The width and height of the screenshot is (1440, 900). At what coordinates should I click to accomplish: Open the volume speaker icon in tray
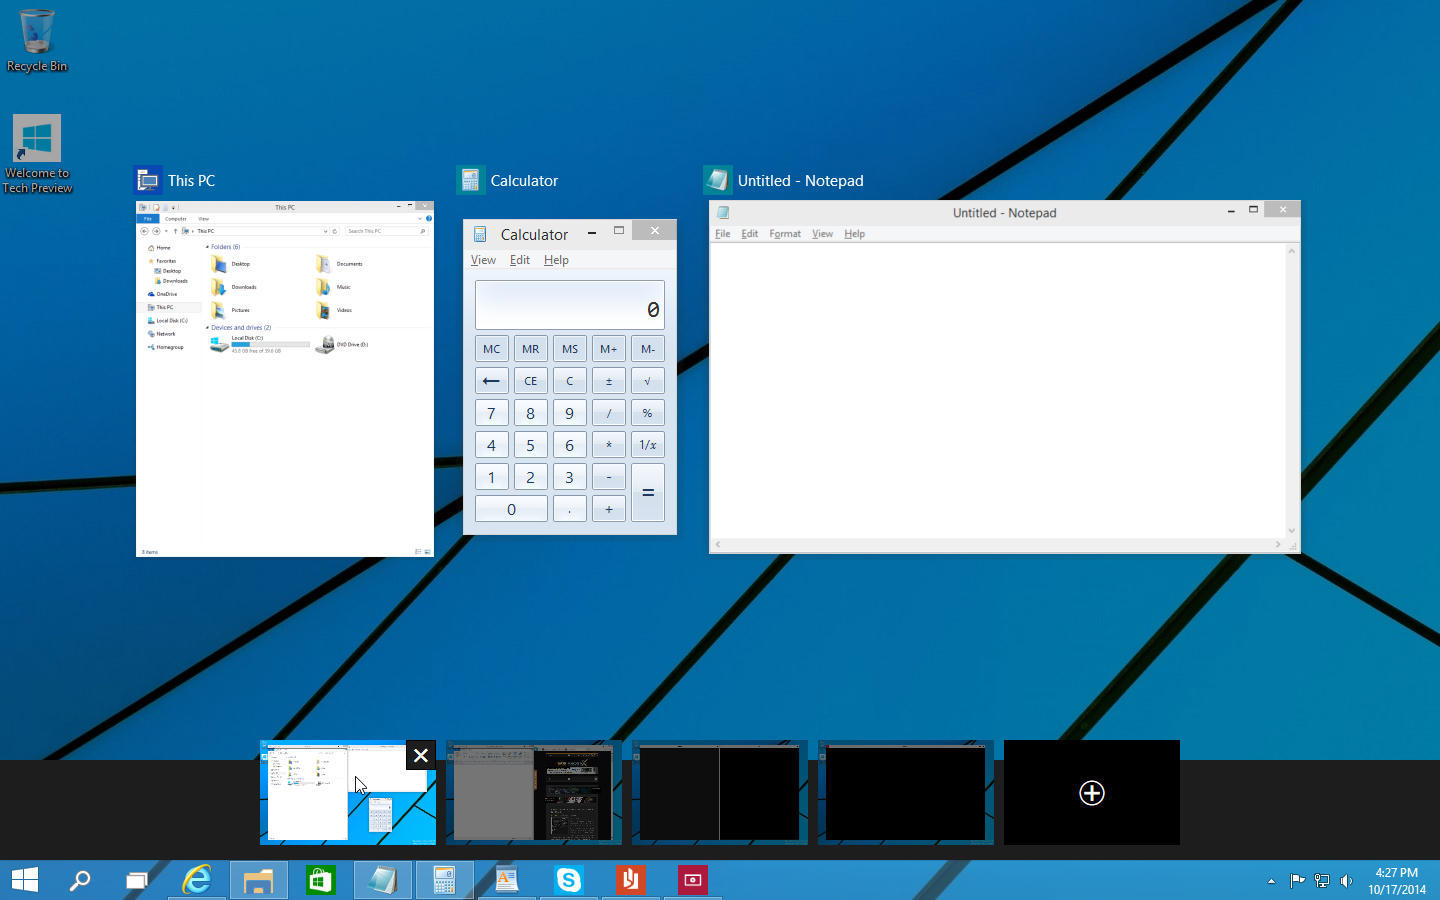[1346, 881]
